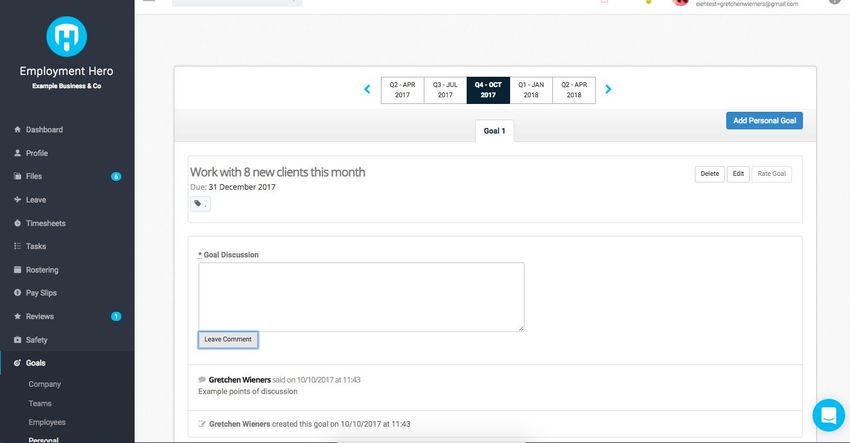Select the Q1 - JAN 2018 quarter

(531, 90)
